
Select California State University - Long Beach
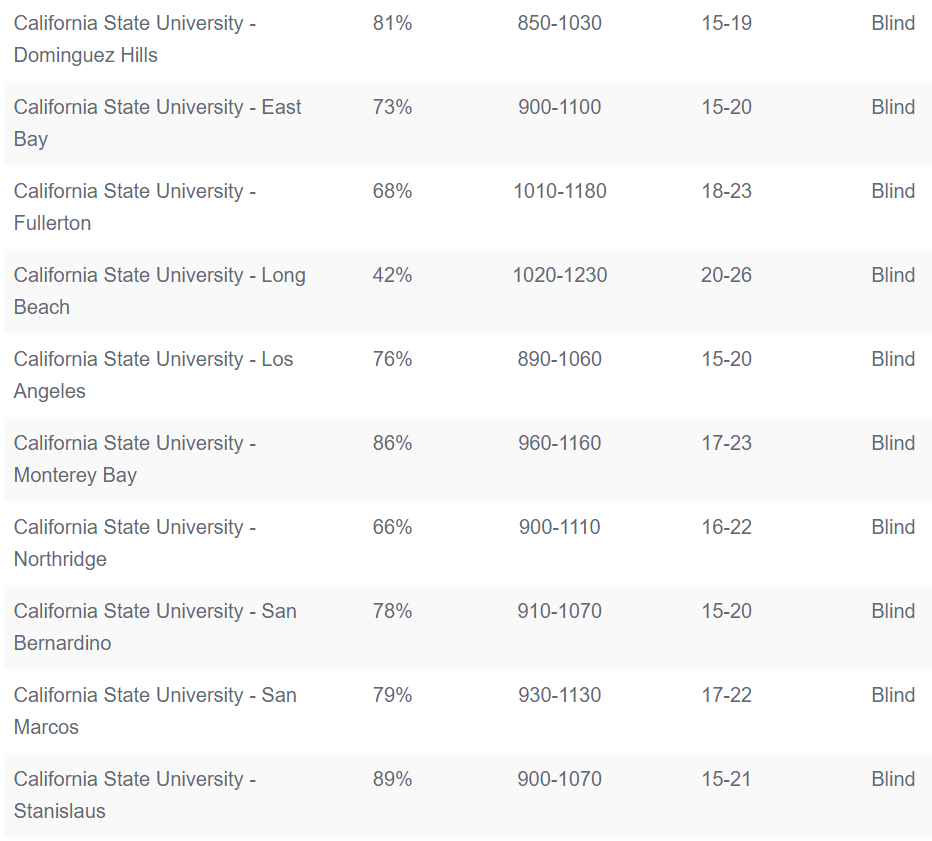coord(467,291)
